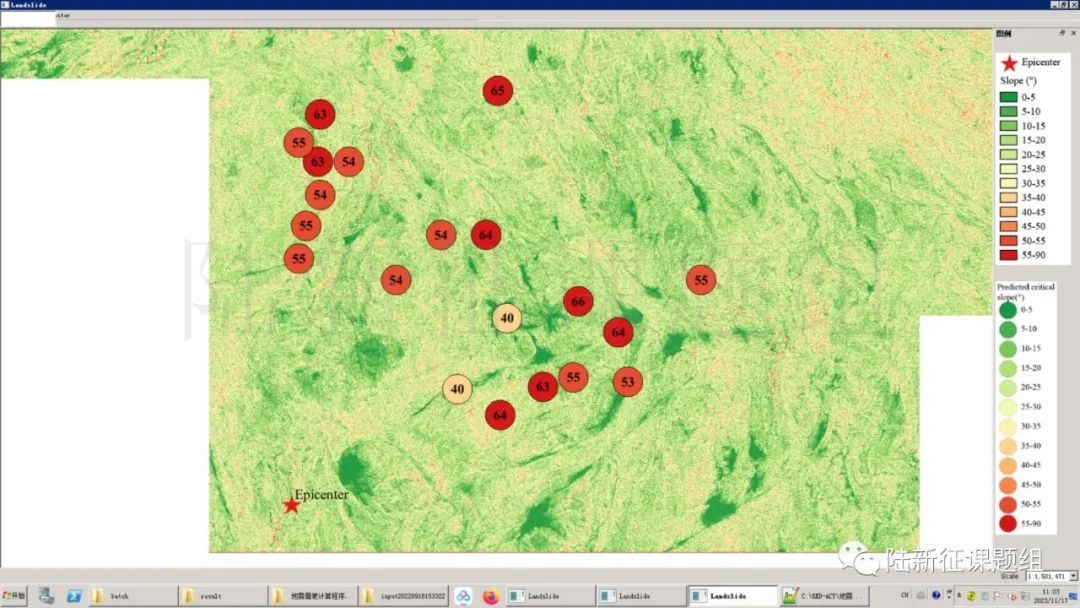
Task: Close the legend panel
Action: point(1073,33)
